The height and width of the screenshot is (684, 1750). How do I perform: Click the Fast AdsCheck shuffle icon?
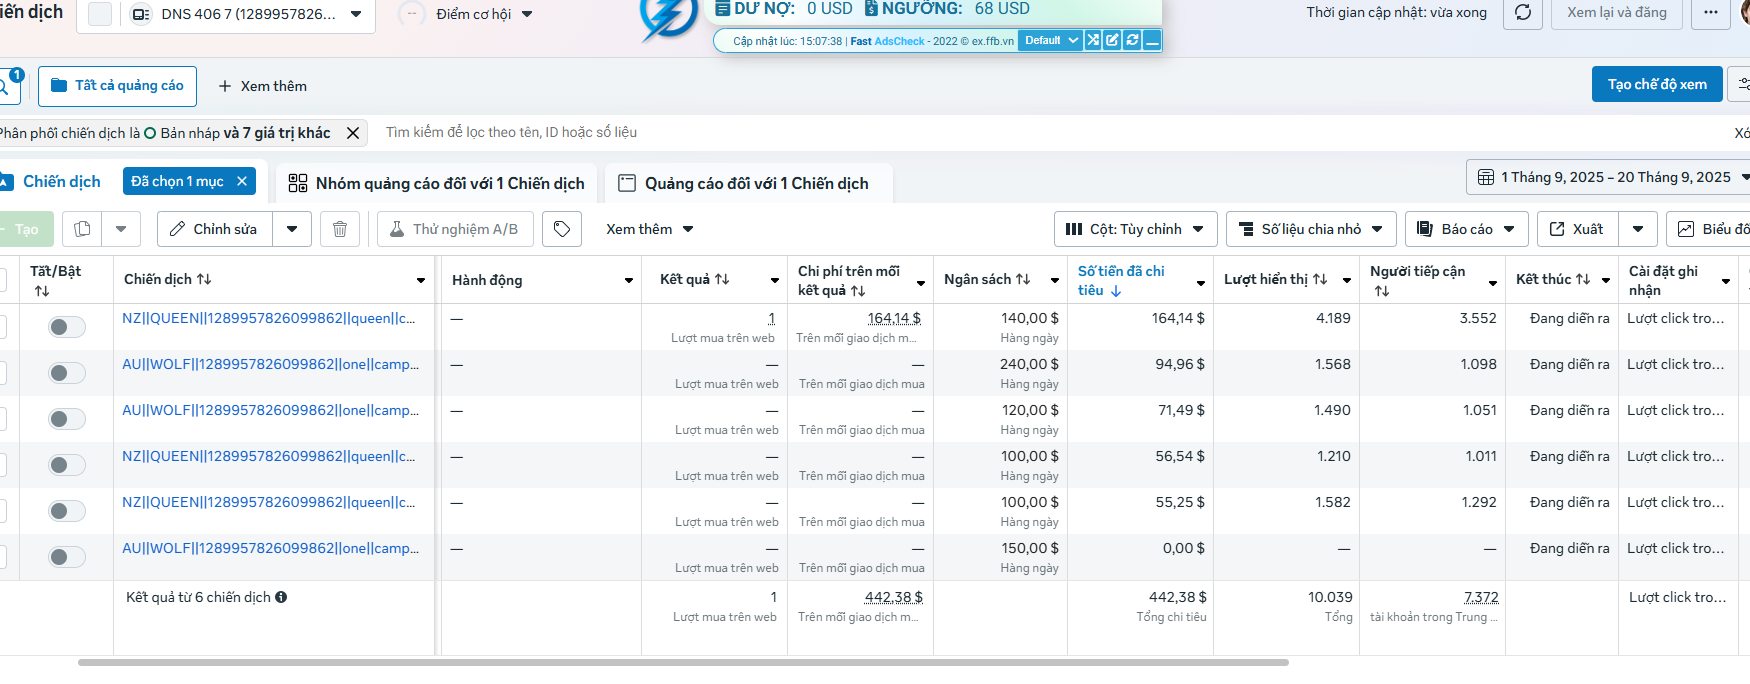(1093, 41)
